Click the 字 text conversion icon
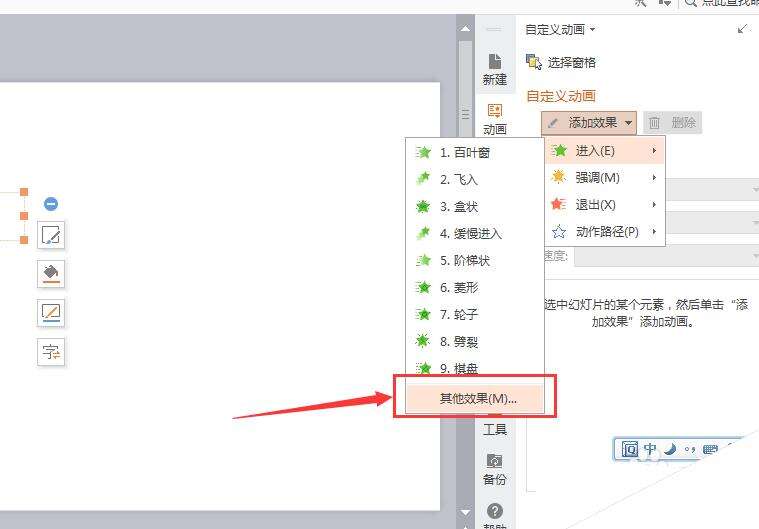This screenshot has width=759, height=529. point(51,351)
